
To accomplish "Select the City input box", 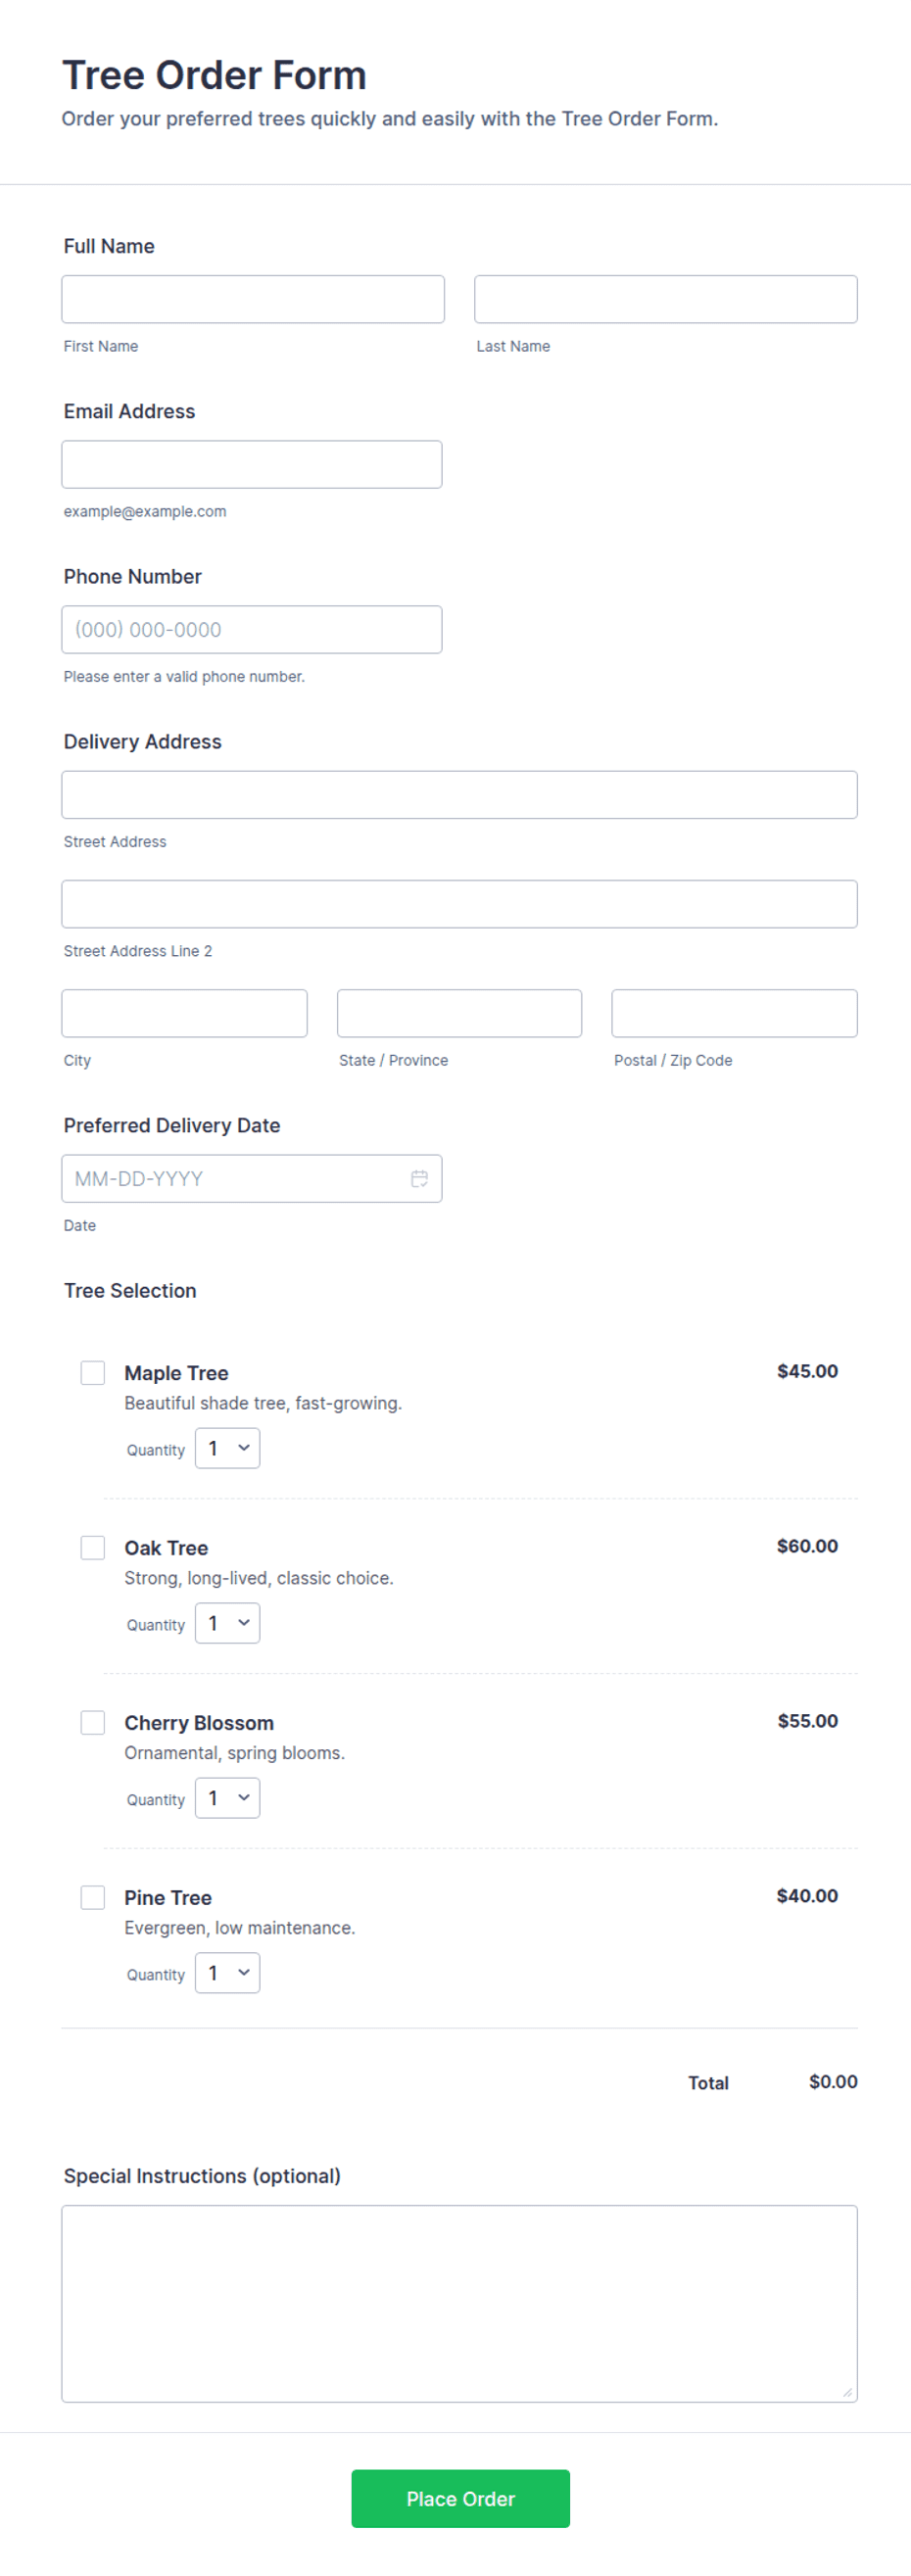I will tap(185, 1014).
